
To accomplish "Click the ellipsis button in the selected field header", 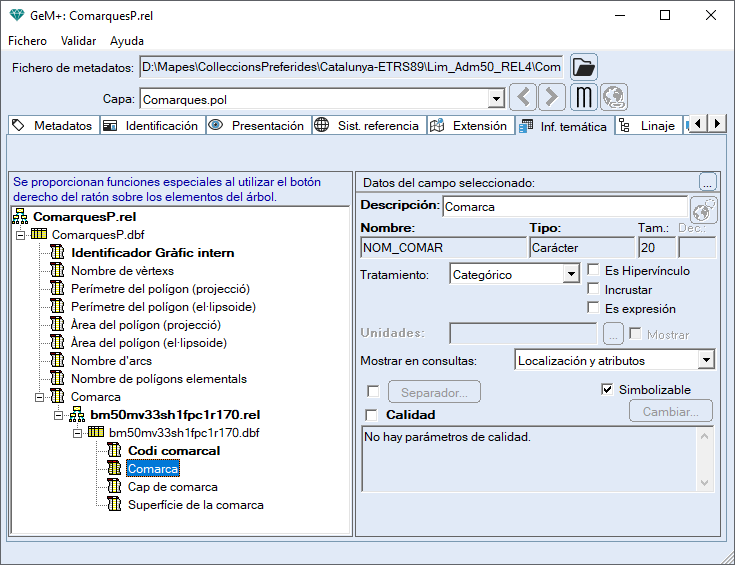I will click(707, 182).
